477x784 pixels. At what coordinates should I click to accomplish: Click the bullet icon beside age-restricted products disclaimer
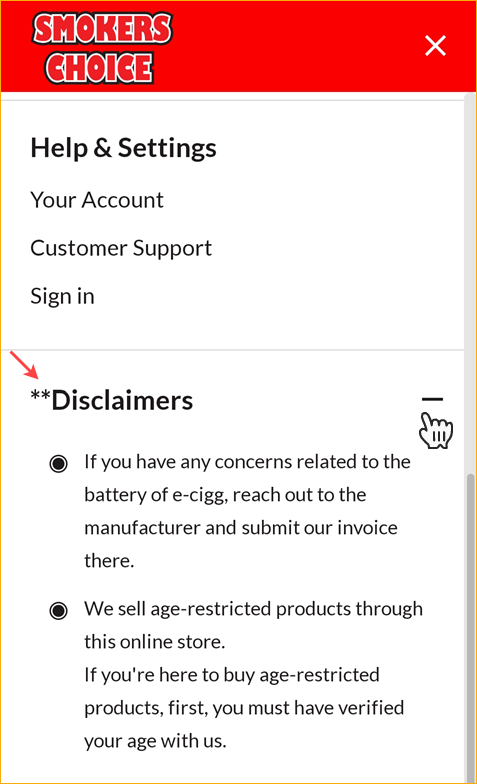tap(58, 610)
